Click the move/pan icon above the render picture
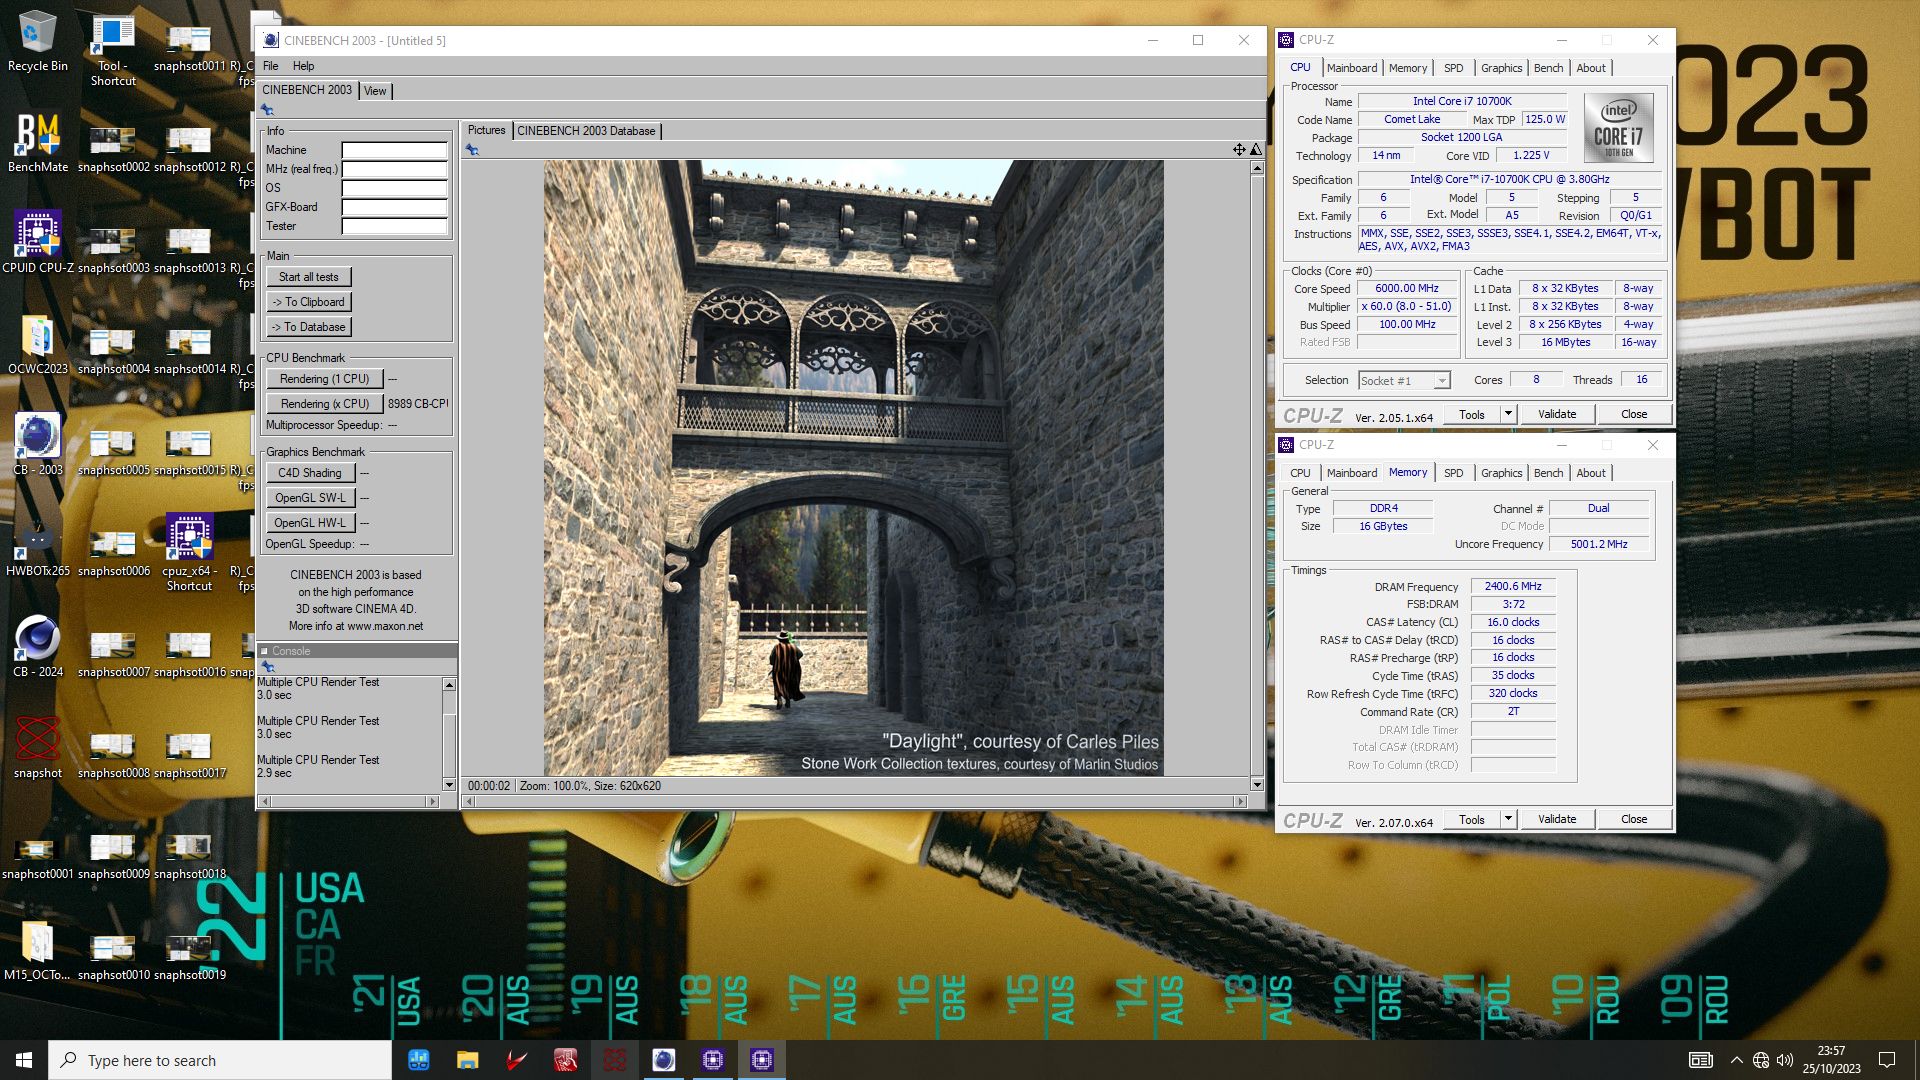1920x1080 pixels. [1239, 150]
